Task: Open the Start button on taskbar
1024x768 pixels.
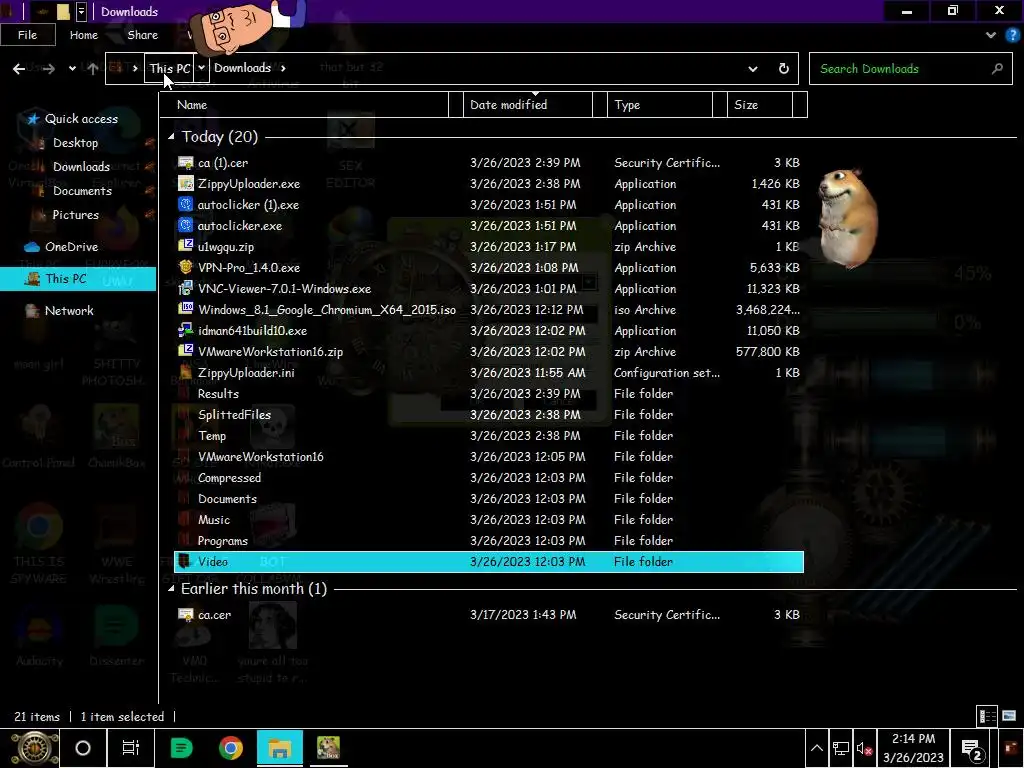Action: pyautogui.click(x=35, y=748)
